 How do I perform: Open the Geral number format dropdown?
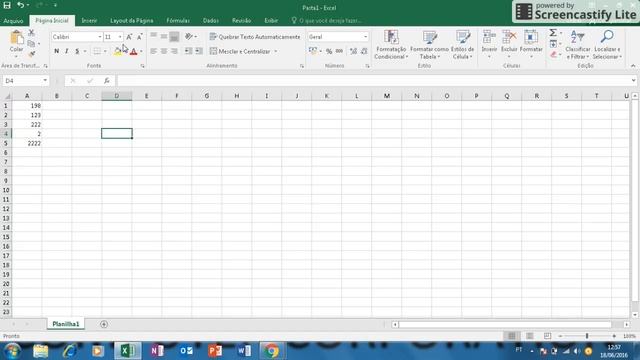pyautogui.click(x=365, y=37)
